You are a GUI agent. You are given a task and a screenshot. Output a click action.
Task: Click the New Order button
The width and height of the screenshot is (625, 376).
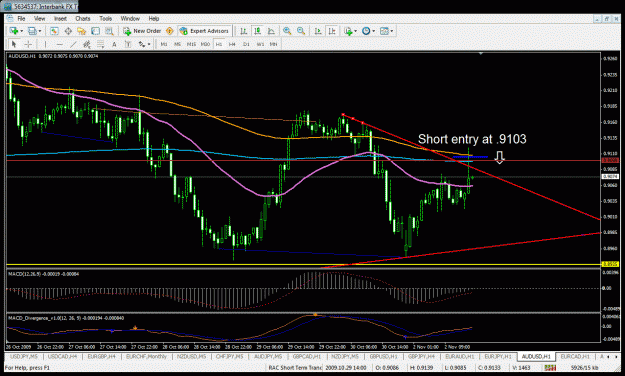coord(142,31)
